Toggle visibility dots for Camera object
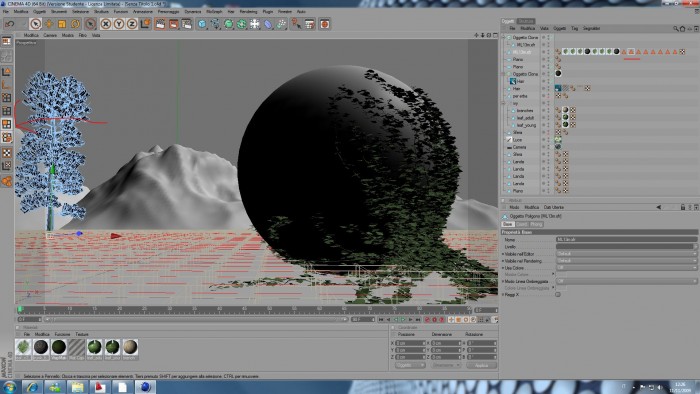The width and height of the screenshot is (700, 394). (546, 147)
